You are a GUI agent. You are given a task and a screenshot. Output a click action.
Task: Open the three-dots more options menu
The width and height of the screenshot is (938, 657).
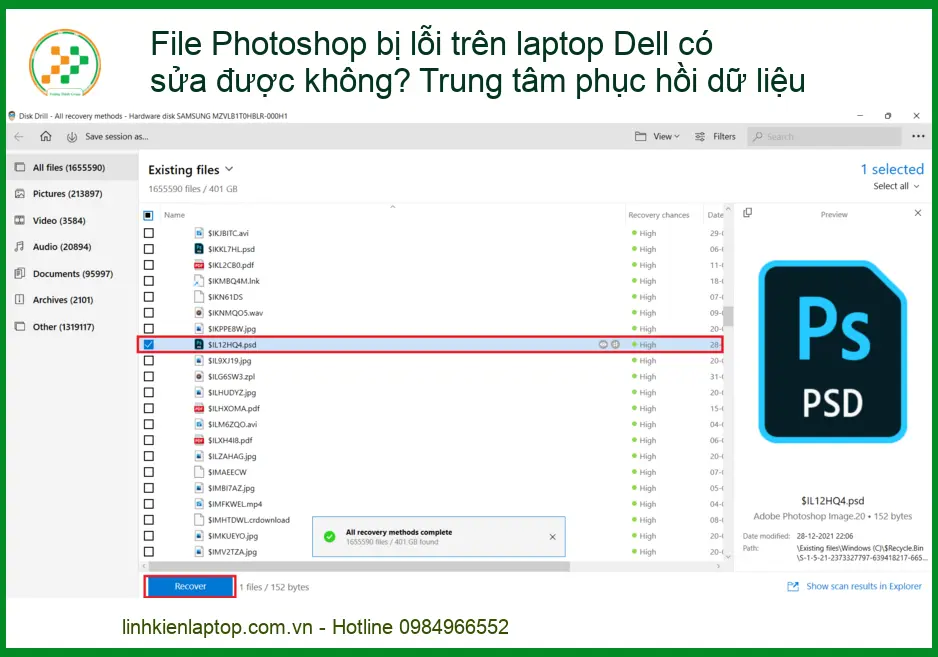(x=918, y=136)
